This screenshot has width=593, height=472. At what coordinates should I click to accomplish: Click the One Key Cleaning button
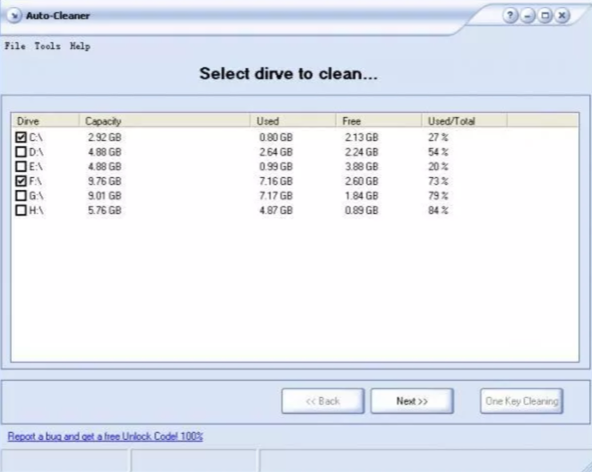(x=522, y=401)
